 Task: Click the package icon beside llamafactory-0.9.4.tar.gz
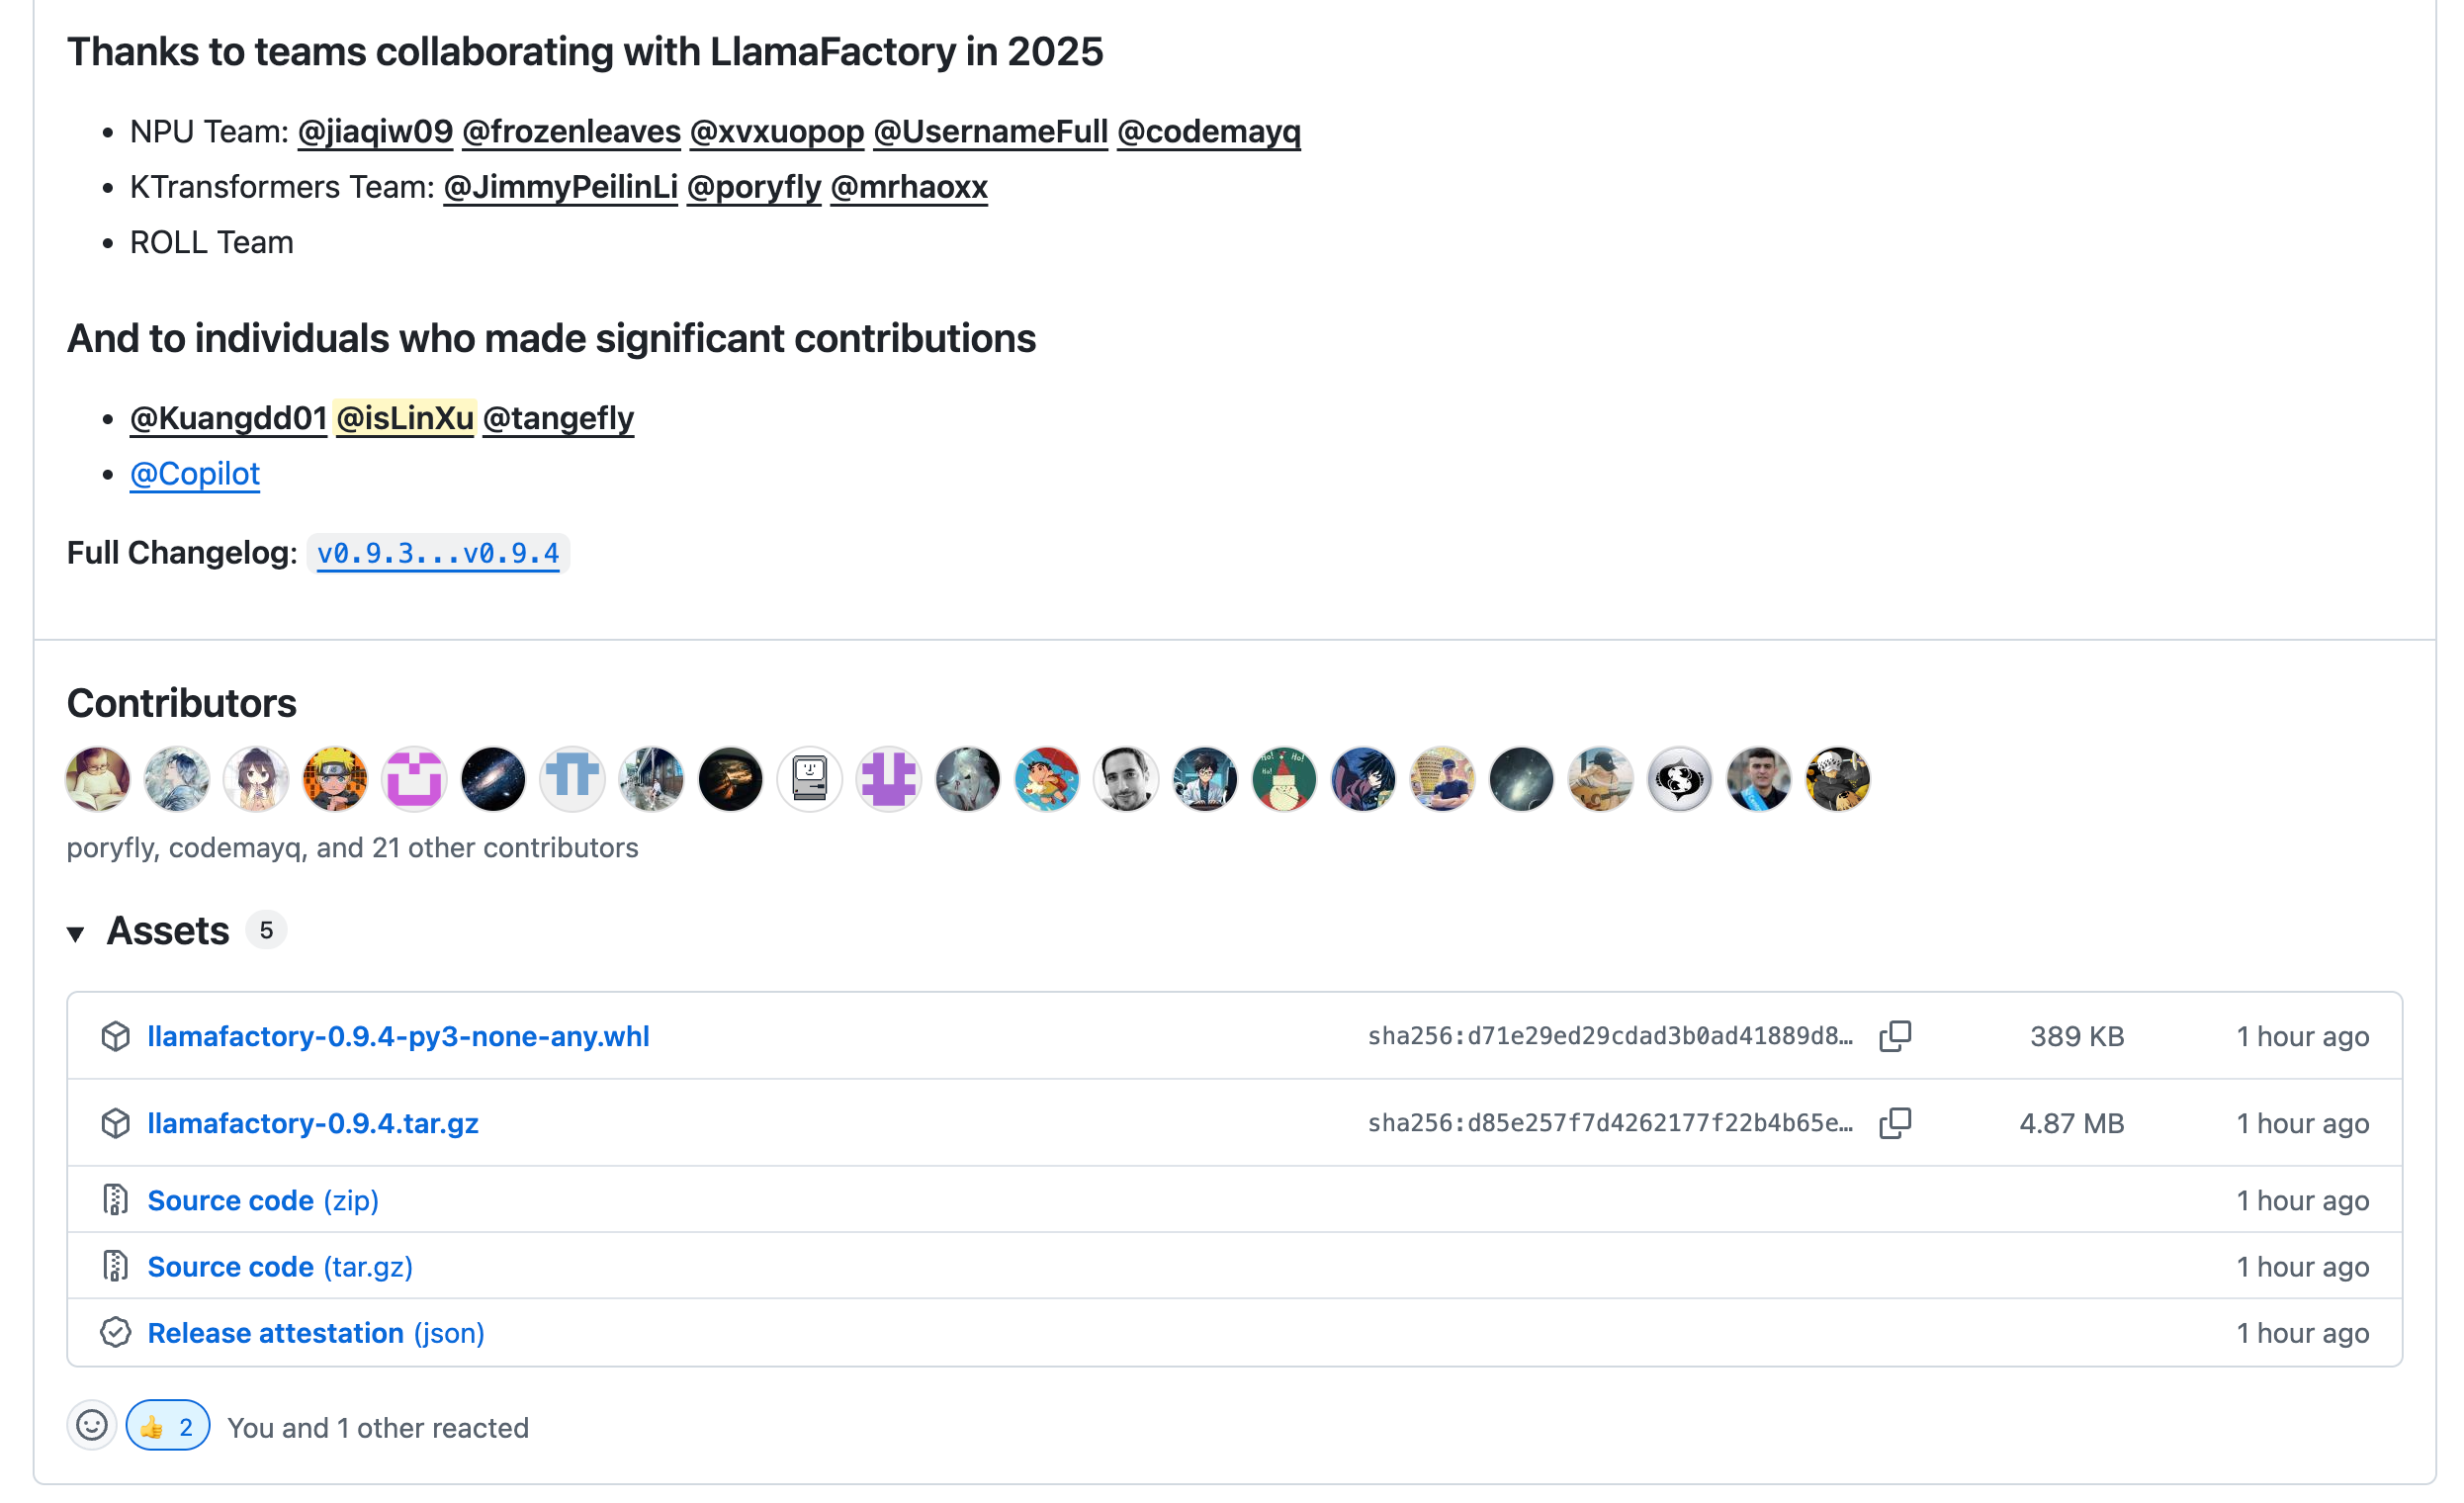click(x=117, y=1123)
